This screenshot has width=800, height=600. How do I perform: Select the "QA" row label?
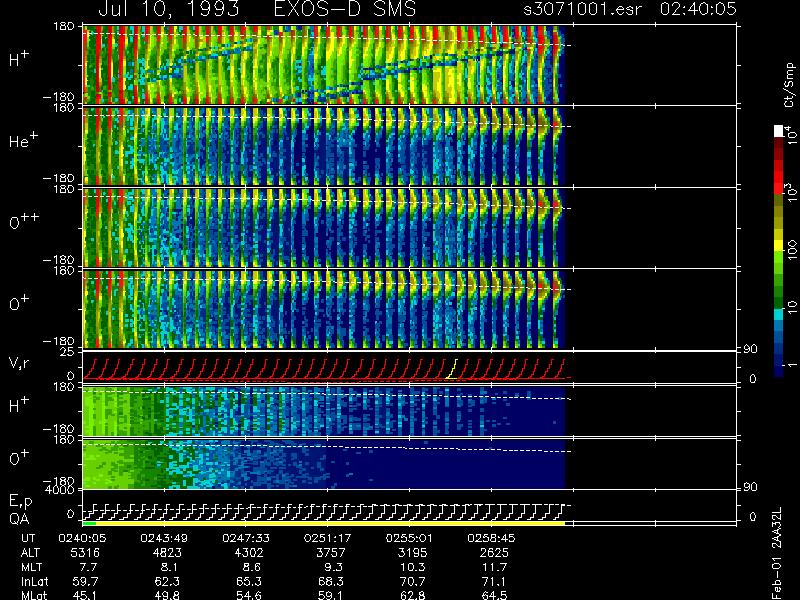click(x=19, y=519)
